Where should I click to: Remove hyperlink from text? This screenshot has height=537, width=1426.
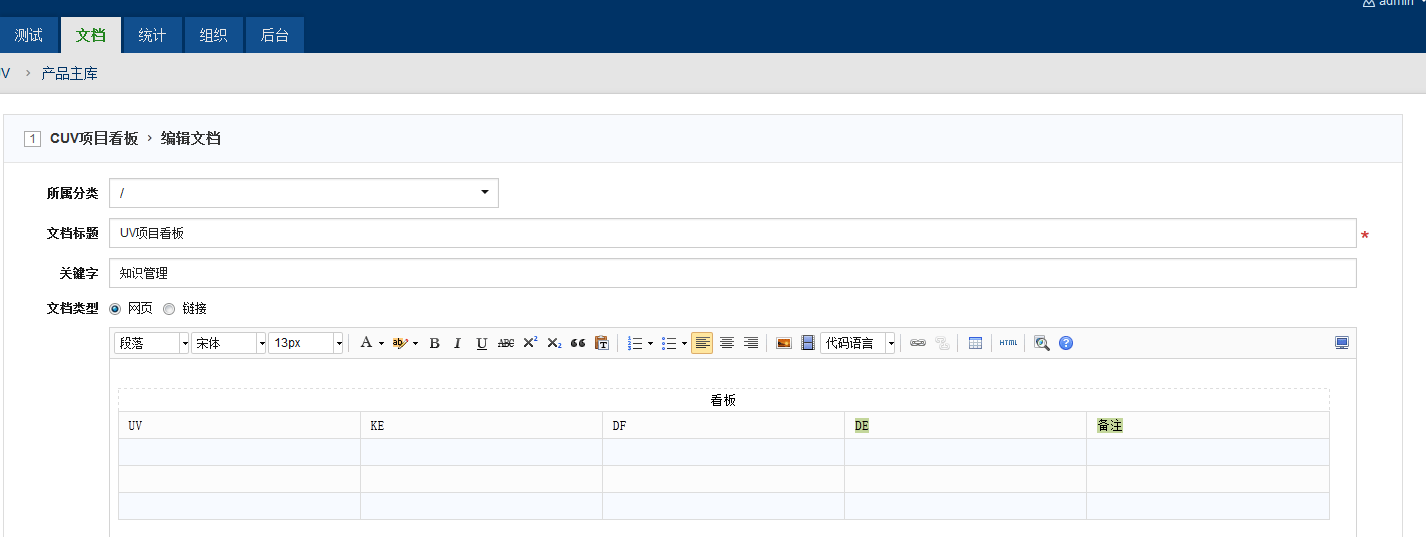[942, 343]
